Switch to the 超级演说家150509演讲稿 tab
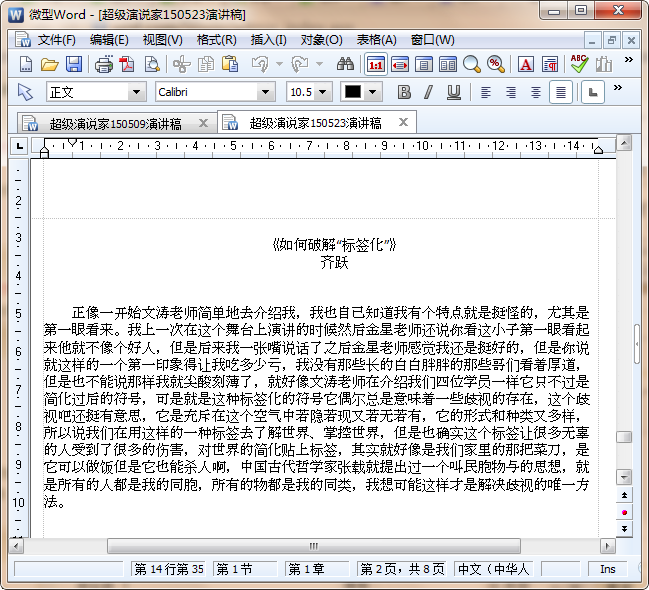Screen dimensions: 649x590 coord(115,124)
